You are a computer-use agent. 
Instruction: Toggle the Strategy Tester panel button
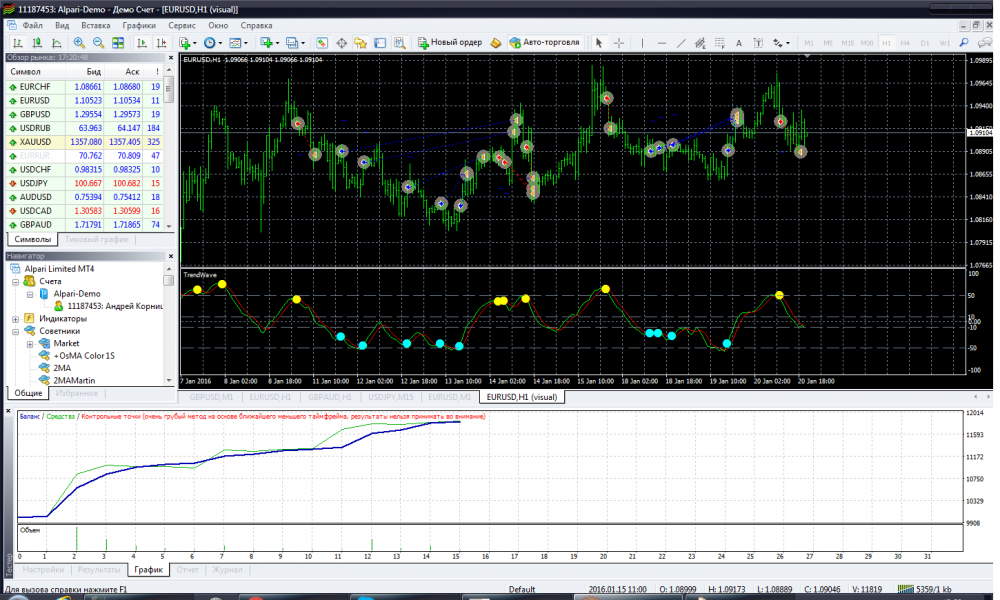coord(400,43)
